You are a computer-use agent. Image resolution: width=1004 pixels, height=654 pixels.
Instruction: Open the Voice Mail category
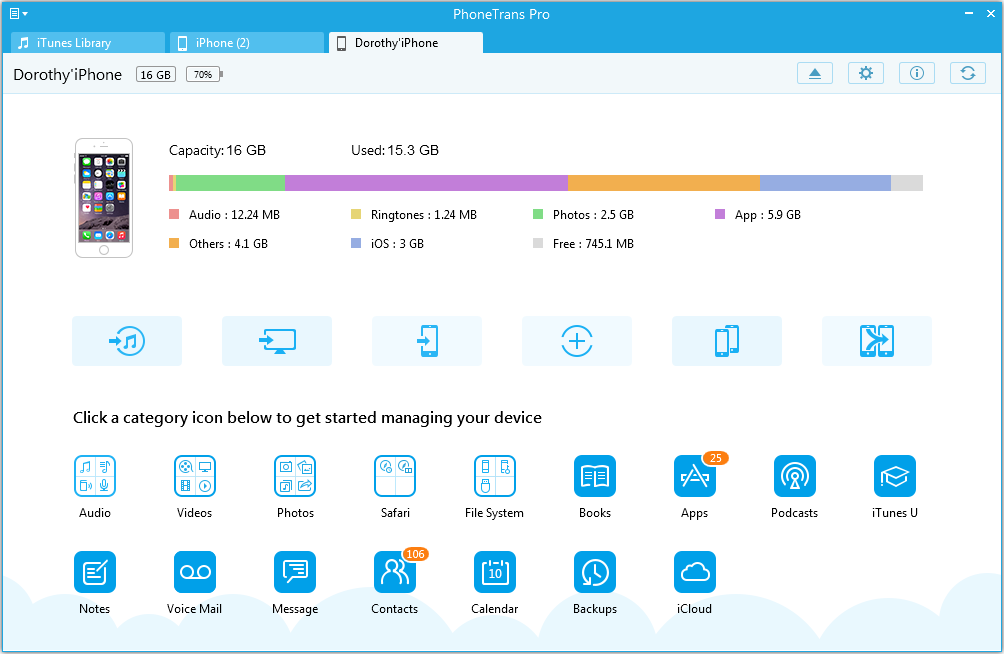pos(195,573)
